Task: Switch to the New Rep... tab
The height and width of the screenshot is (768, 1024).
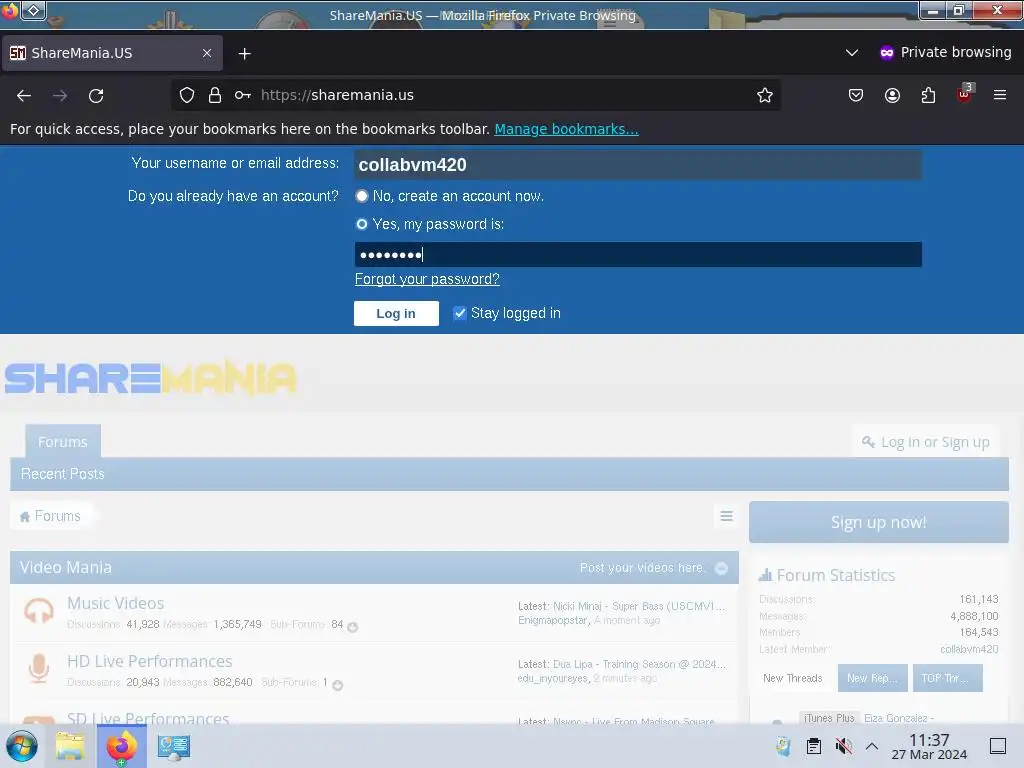Action: point(872,678)
